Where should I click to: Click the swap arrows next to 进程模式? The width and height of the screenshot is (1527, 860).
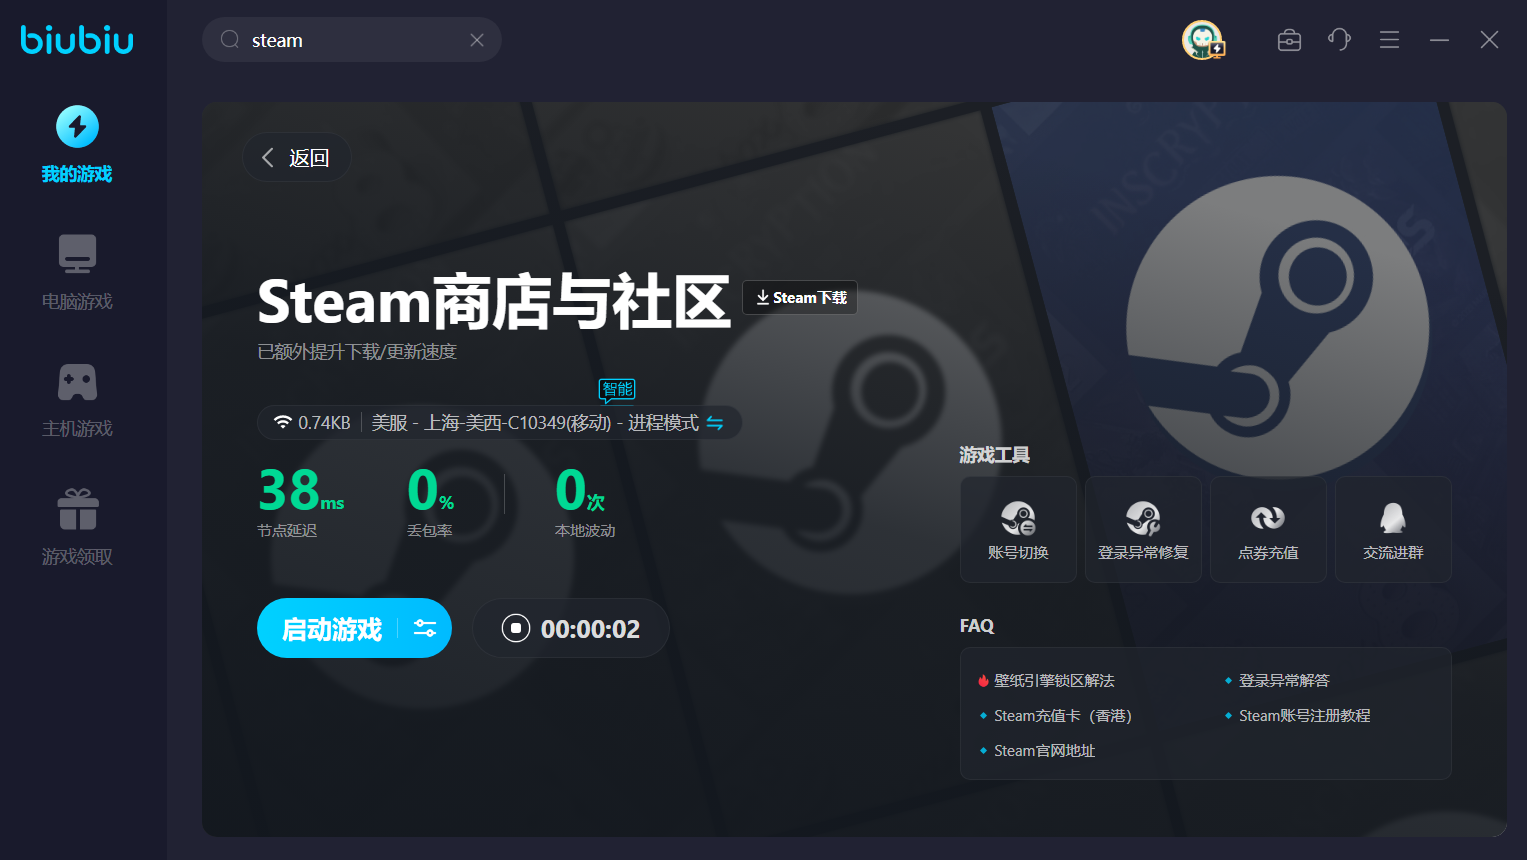coord(715,423)
